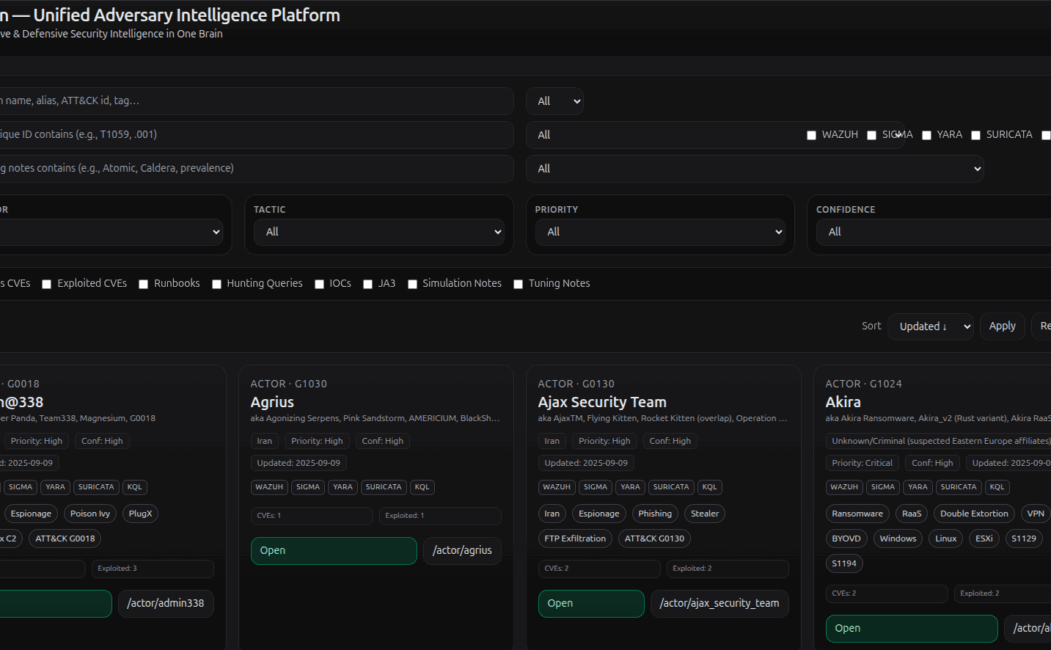Click the ATT&CK G0130 tag
The image size is (1051, 650).
click(x=654, y=539)
